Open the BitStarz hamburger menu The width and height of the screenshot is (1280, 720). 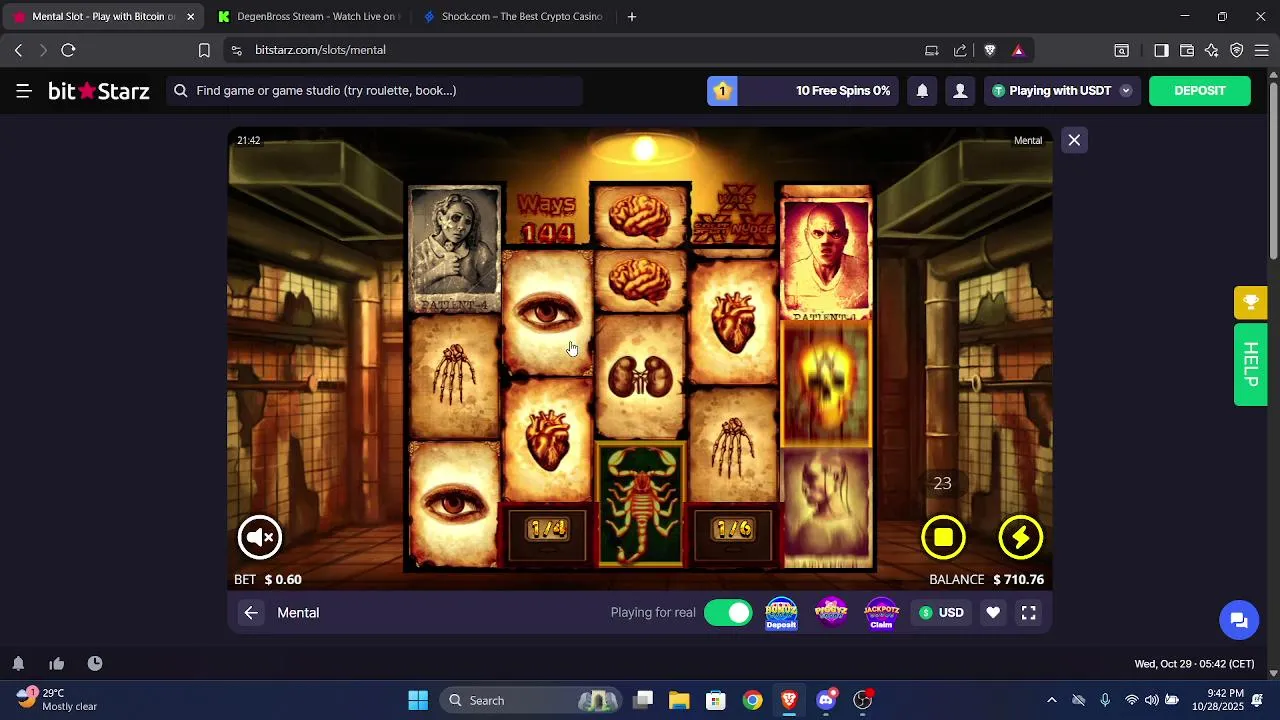[x=24, y=91]
